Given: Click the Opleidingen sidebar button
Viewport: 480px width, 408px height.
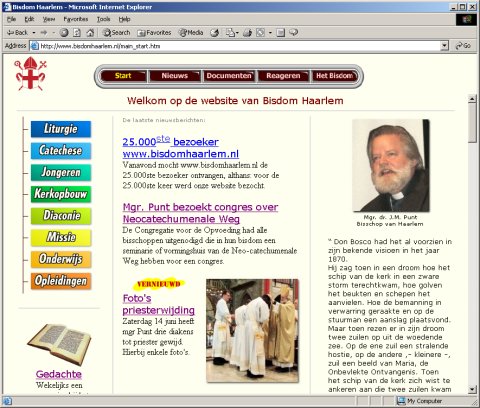Looking at the screenshot, I should tap(61, 281).
